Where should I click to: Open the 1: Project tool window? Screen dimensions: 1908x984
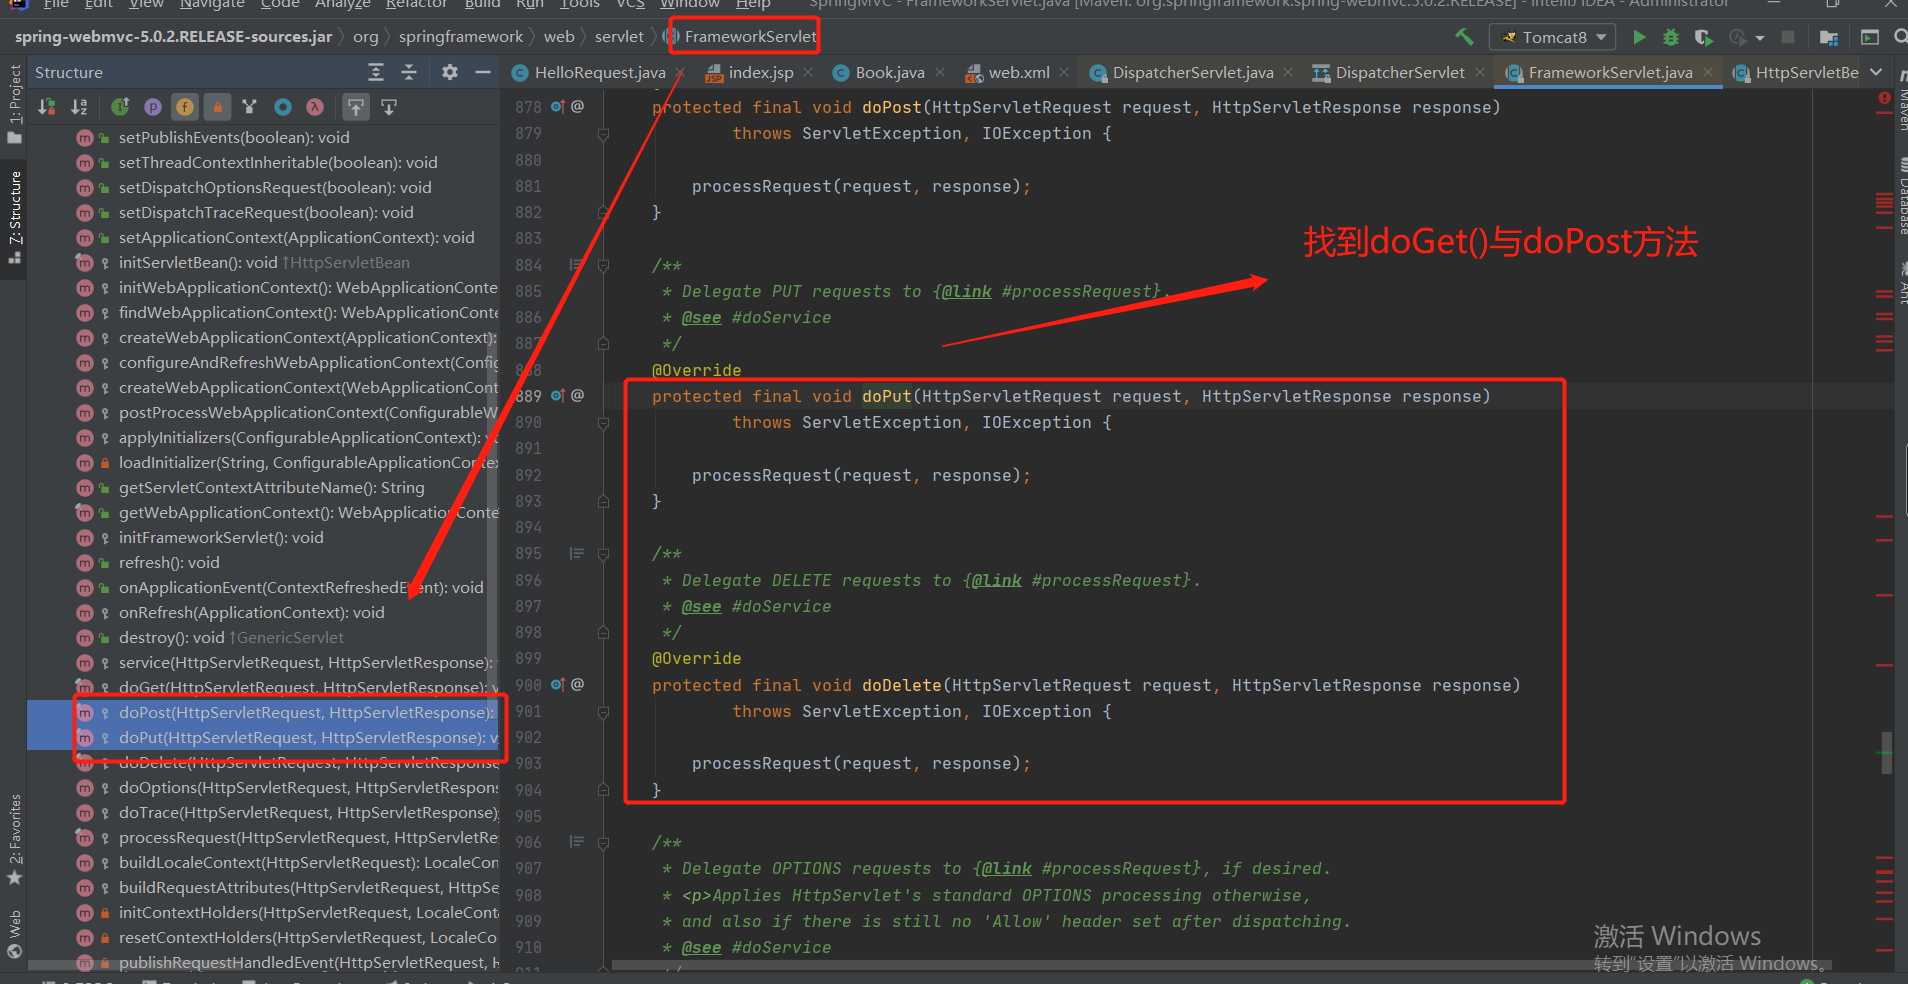tap(14, 105)
